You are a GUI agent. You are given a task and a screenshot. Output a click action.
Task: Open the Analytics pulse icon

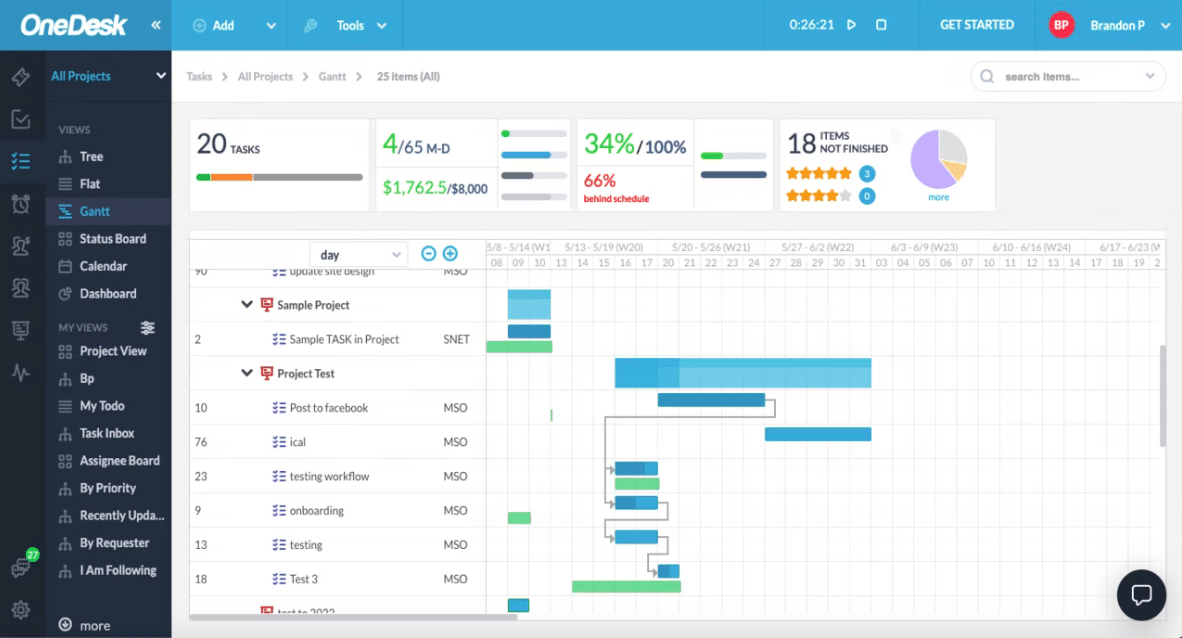(x=21, y=372)
